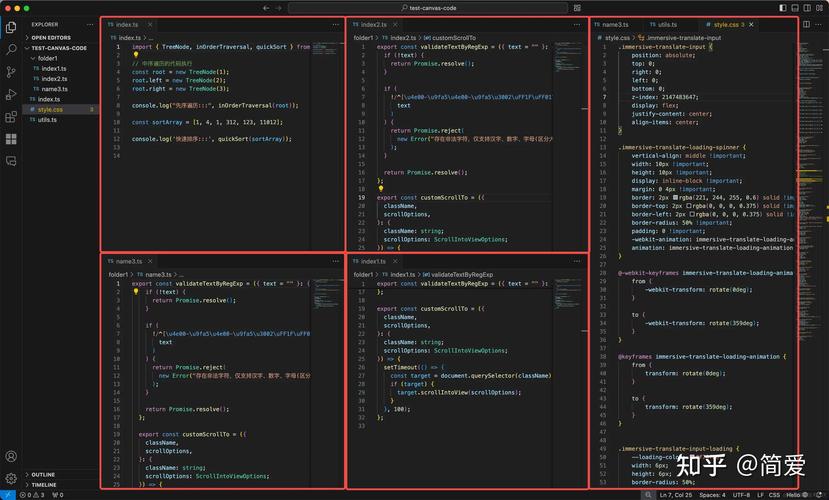This screenshot has height=500, width=829.
Task: Open Explorer views and more actions menu
Action: click(90, 24)
